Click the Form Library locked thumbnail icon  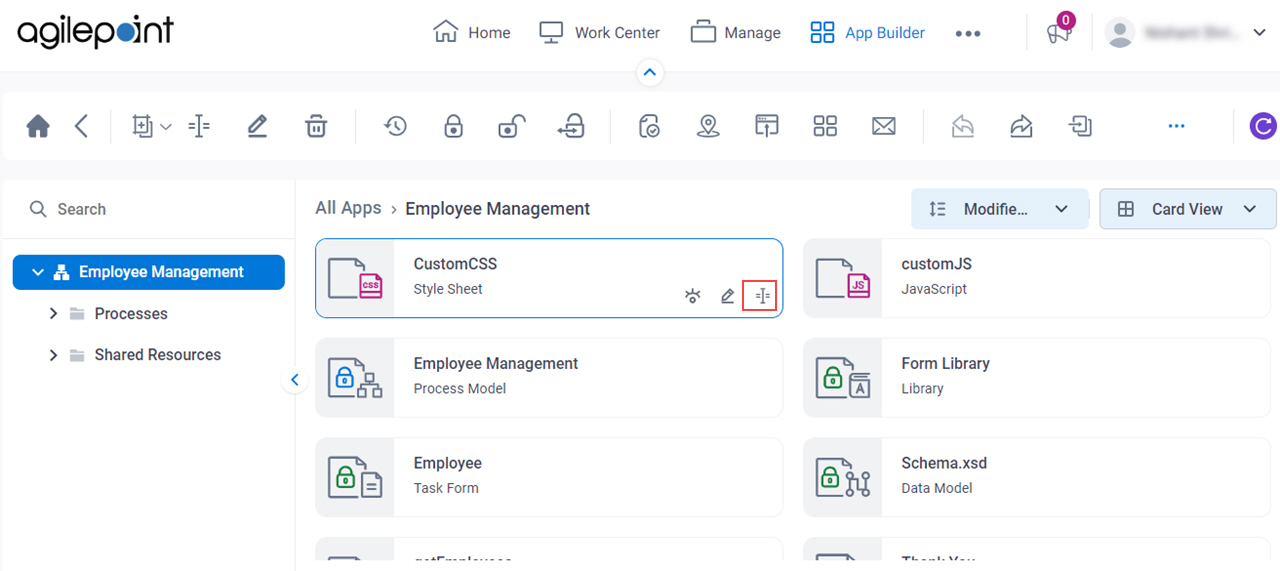click(843, 377)
